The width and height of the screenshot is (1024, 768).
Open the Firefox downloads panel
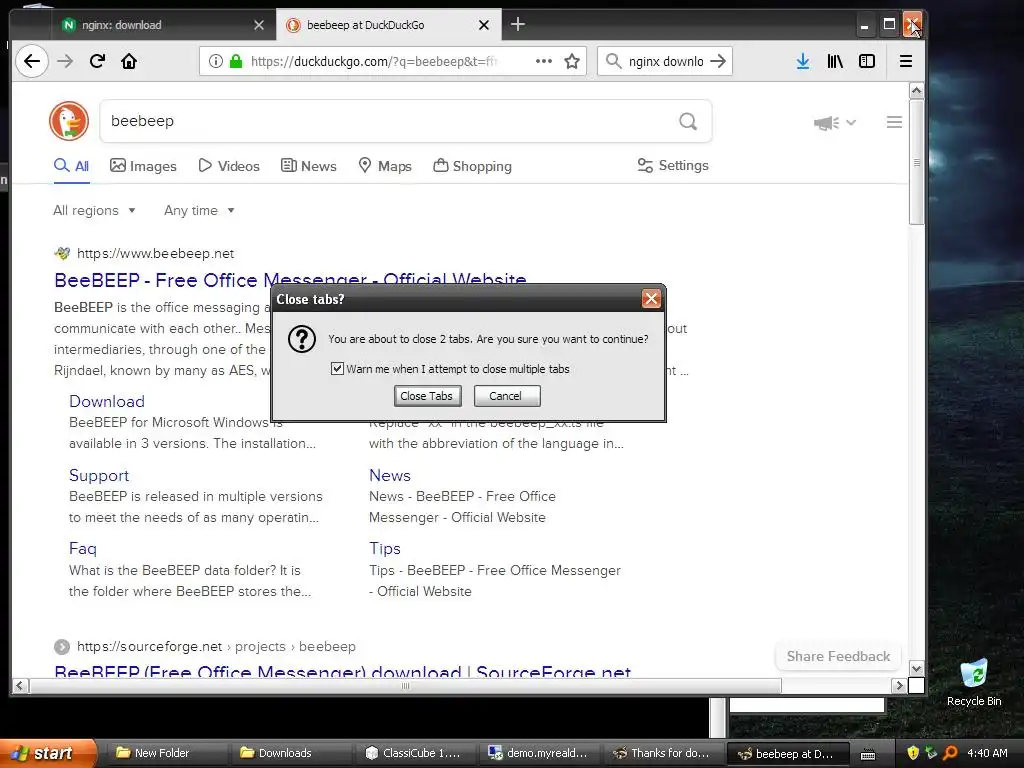[x=803, y=61]
